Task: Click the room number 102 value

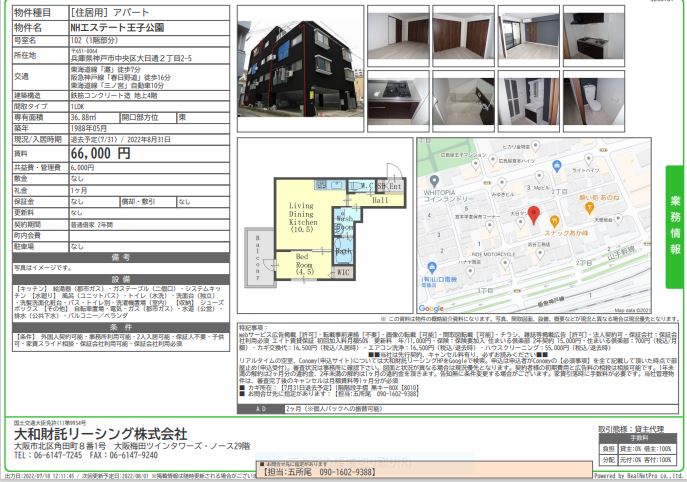Action: [95, 40]
